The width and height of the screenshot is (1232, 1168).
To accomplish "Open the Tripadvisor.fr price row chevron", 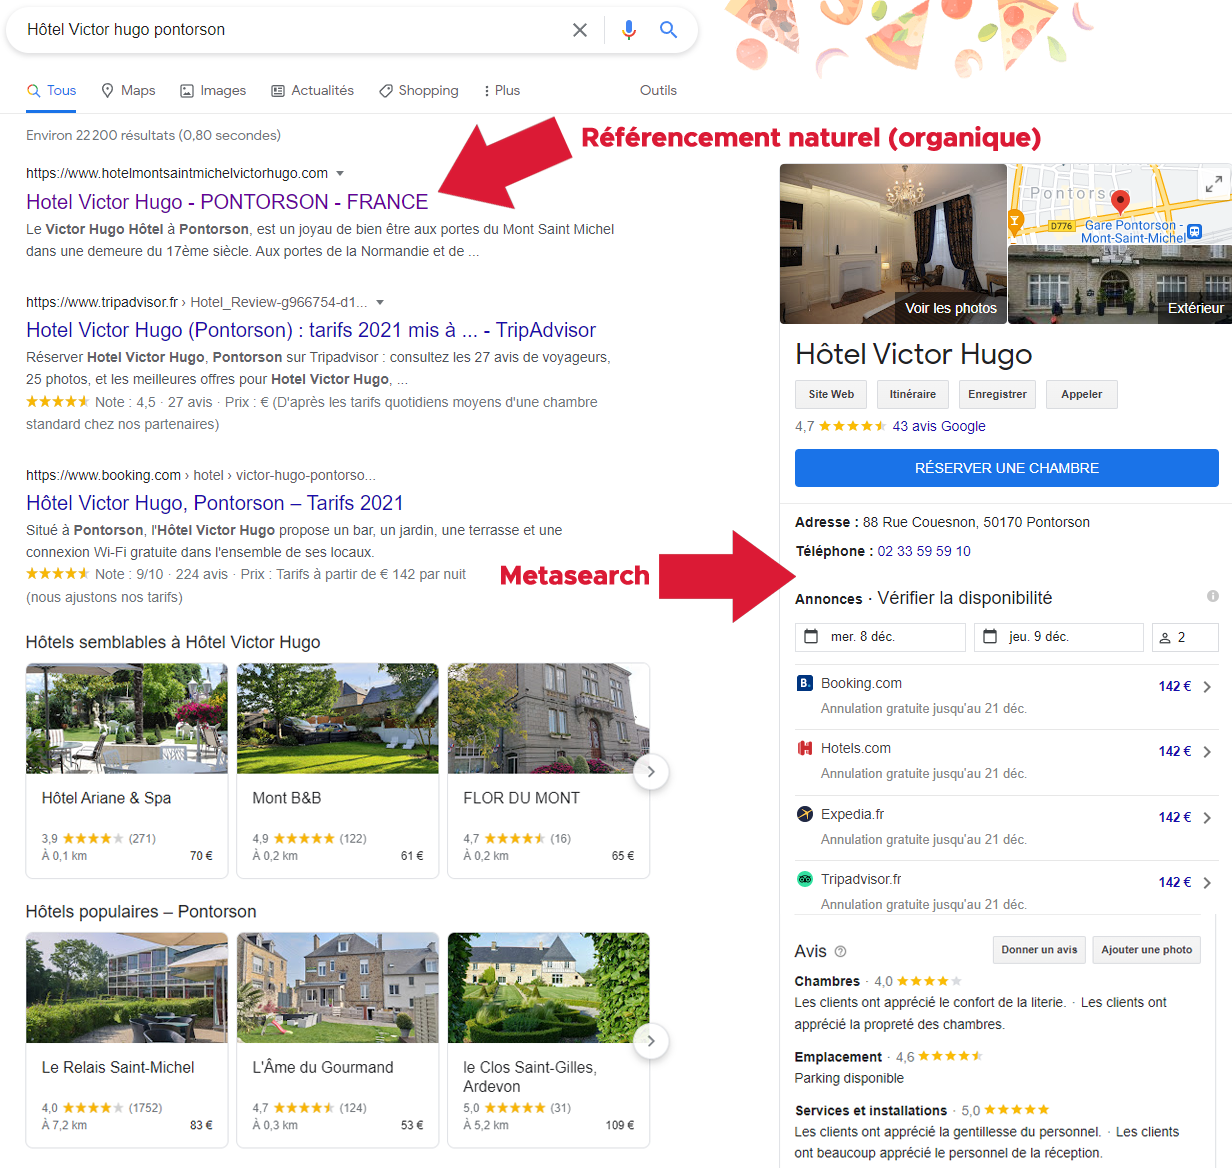I will click(1208, 883).
